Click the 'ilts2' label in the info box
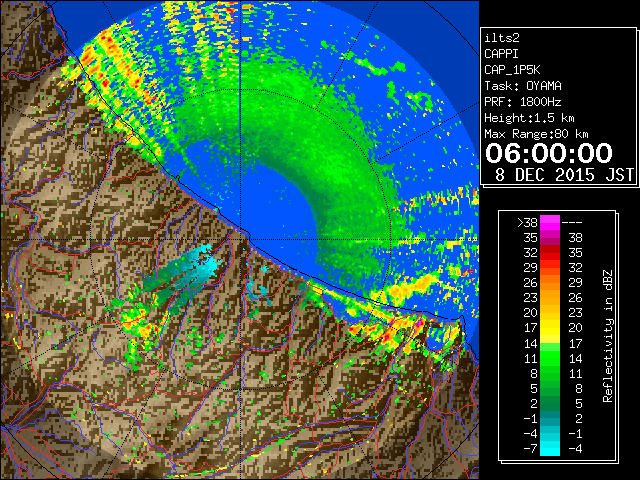 [x=502, y=38]
